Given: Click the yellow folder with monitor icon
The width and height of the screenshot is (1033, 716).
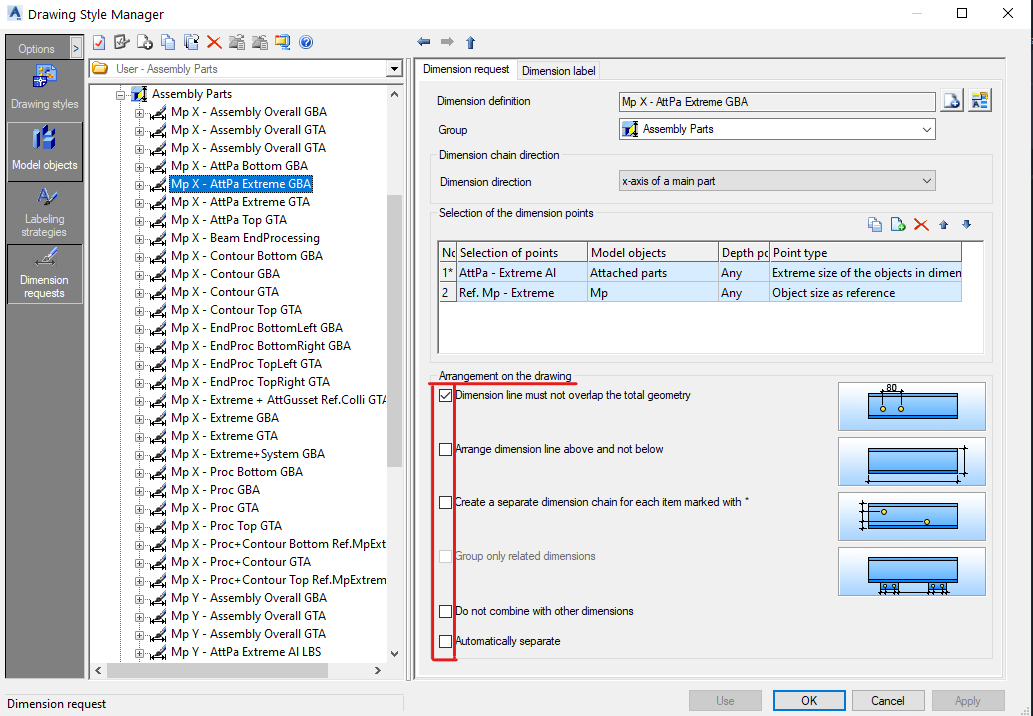Looking at the screenshot, I should pos(283,43).
